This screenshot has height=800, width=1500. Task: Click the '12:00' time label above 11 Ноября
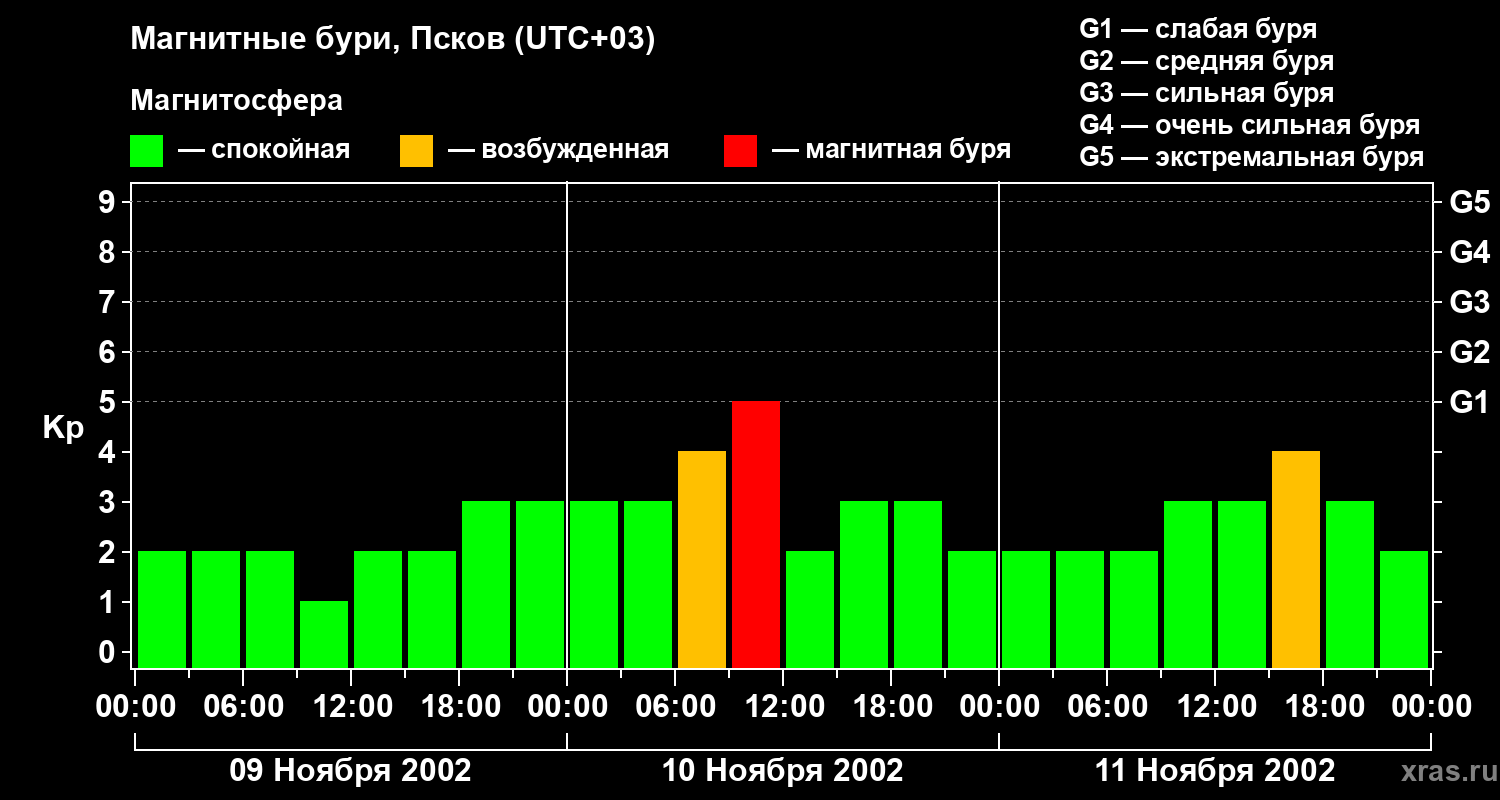click(x=1215, y=706)
